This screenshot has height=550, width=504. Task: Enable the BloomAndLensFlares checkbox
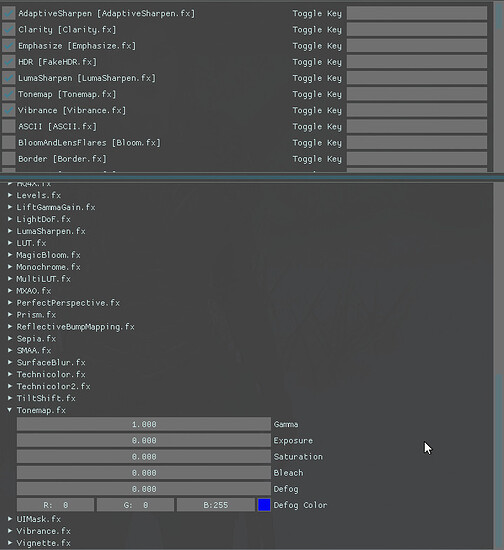tap(9, 142)
